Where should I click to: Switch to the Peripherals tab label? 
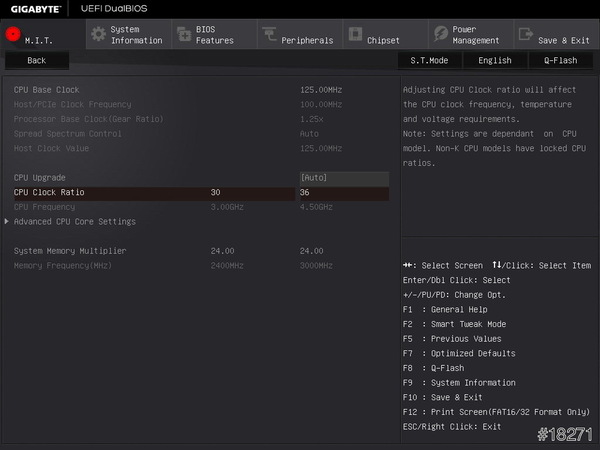306,40
